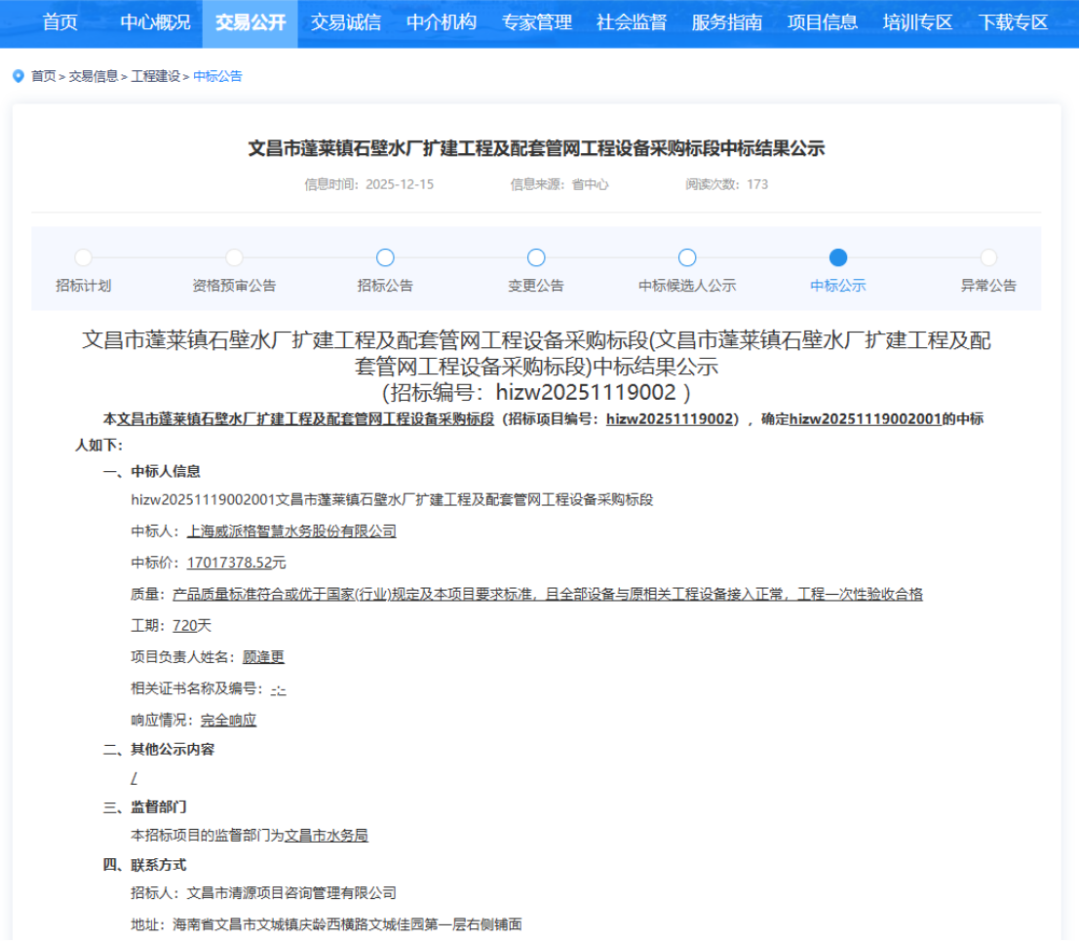The image size is (1080, 941).
Task: Select the 交易公开 navigation tab
Action: (250, 23)
